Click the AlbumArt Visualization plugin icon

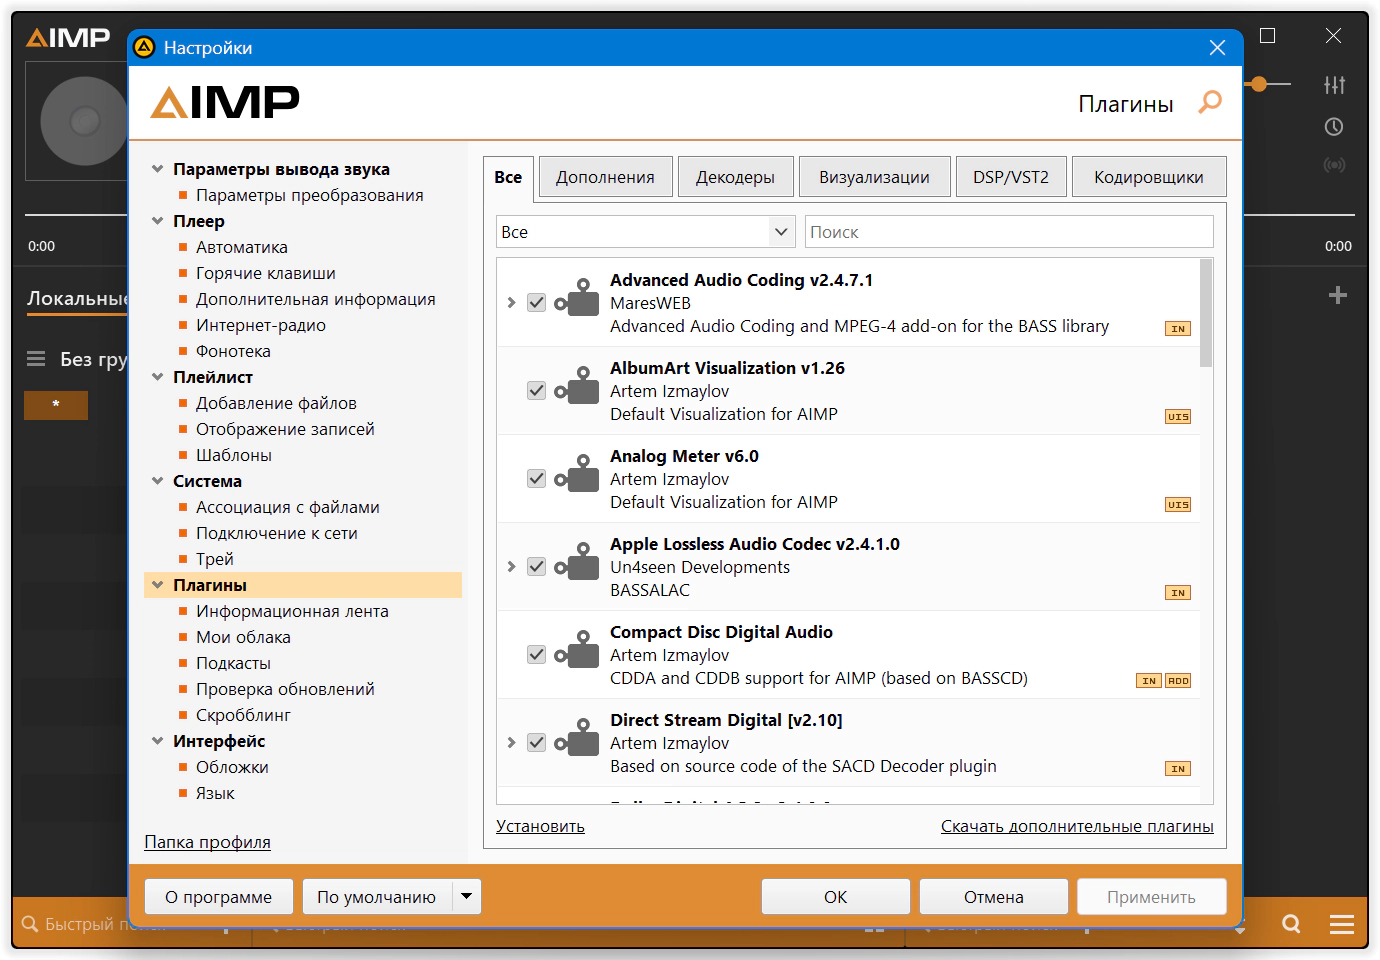click(x=577, y=387)
